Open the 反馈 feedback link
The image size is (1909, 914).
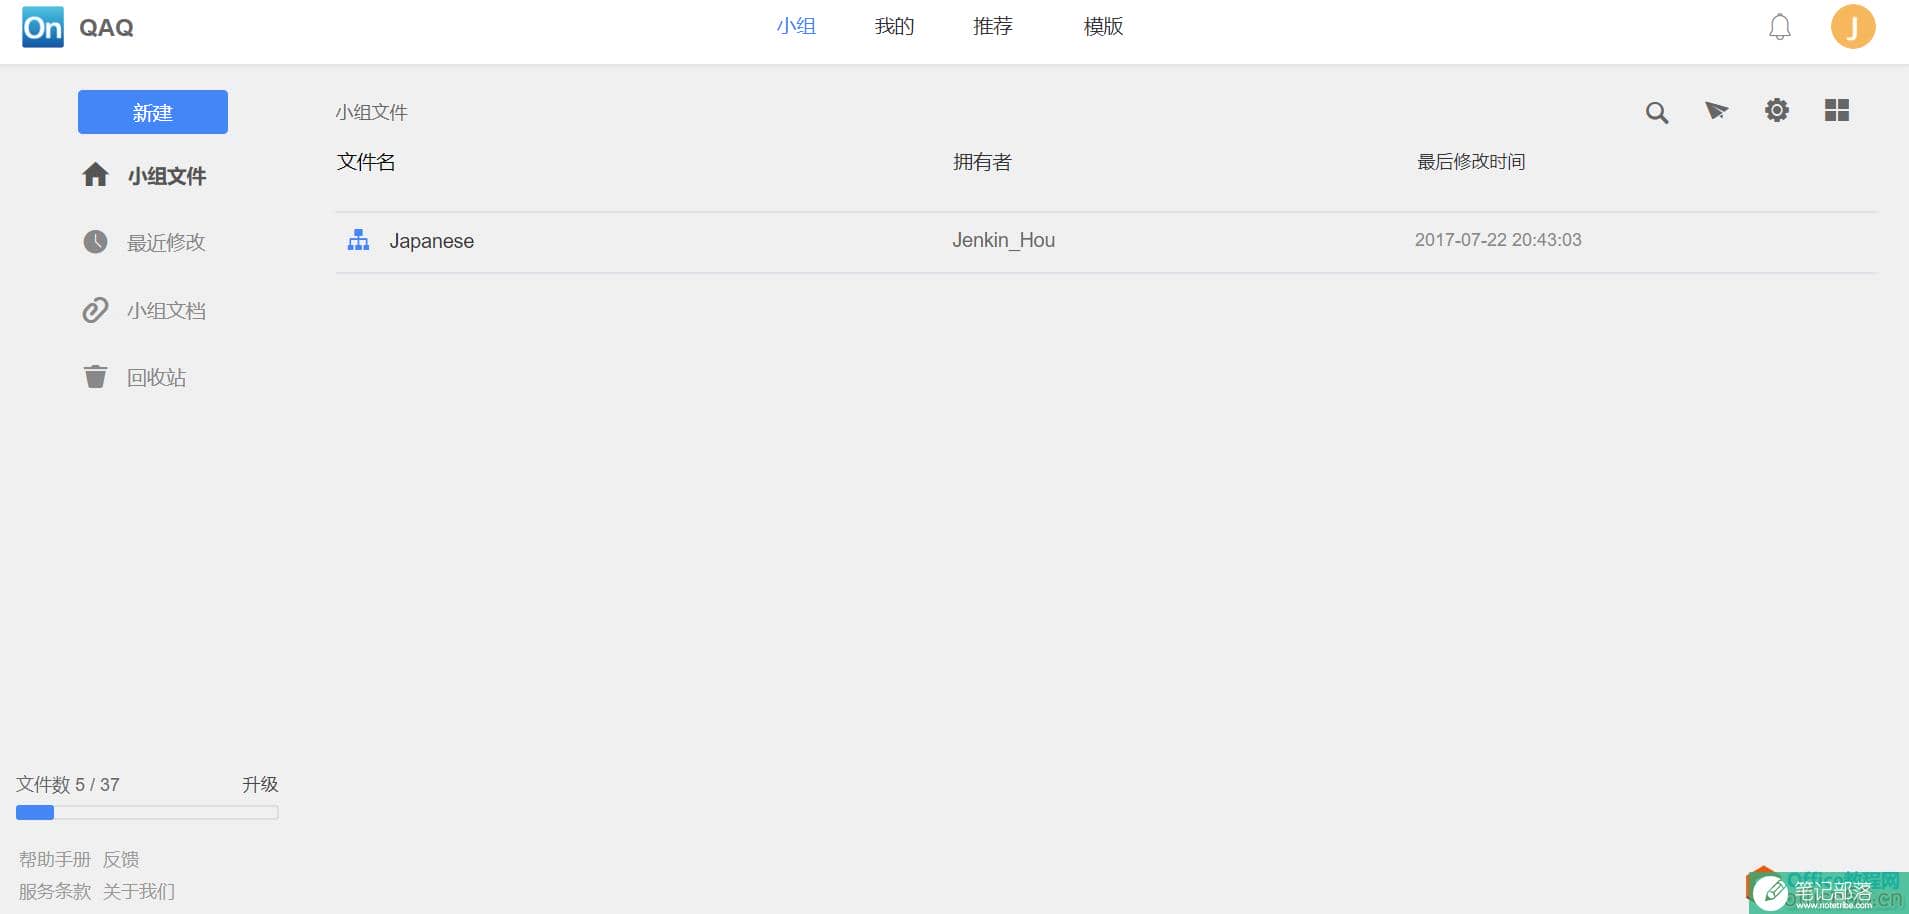coord(121,859)
